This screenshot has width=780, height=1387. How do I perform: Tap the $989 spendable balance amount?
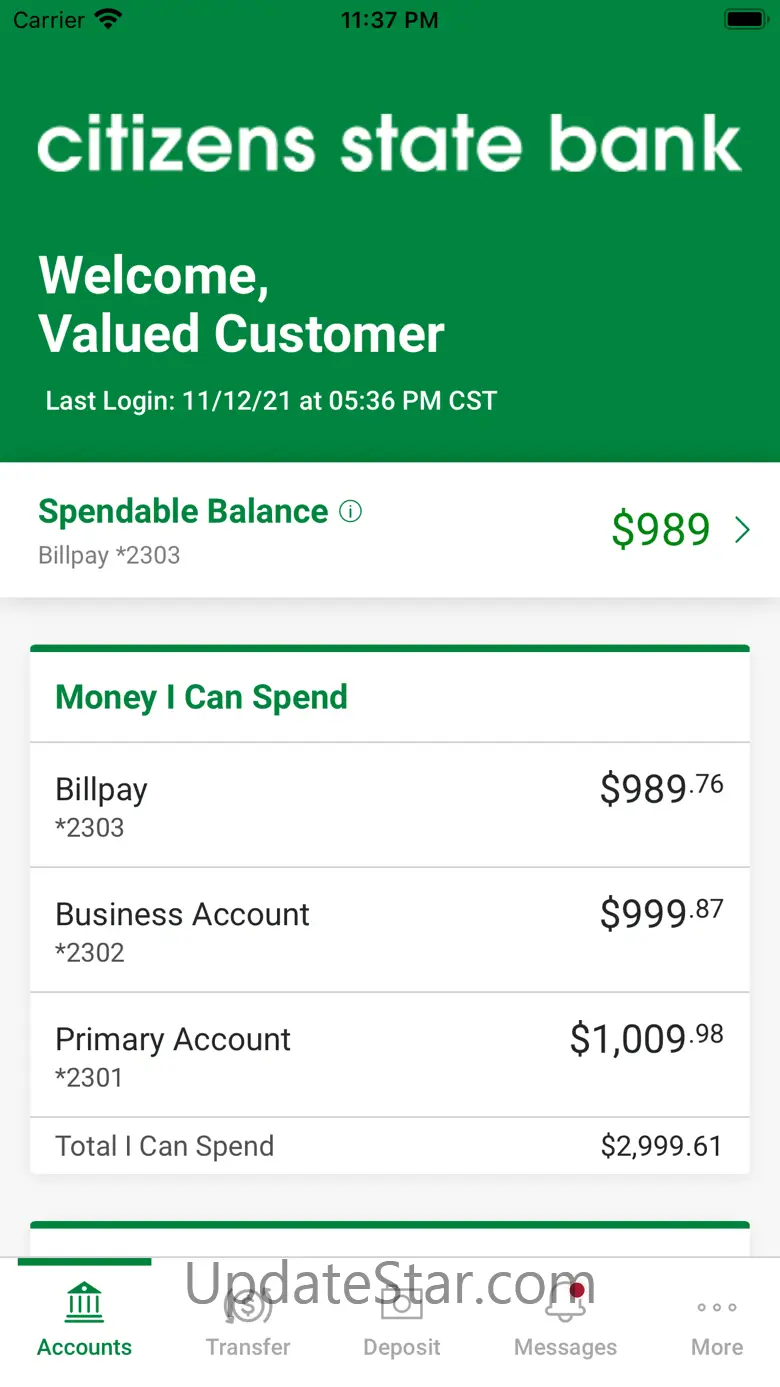[661, 530]
